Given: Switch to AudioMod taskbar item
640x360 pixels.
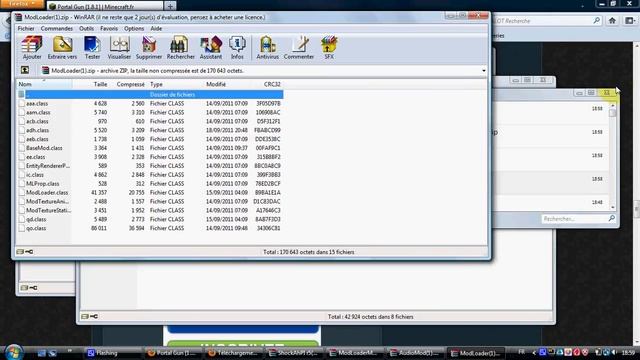Looking at the screenshot, I should pyautogui.click(x=414, y=353).
